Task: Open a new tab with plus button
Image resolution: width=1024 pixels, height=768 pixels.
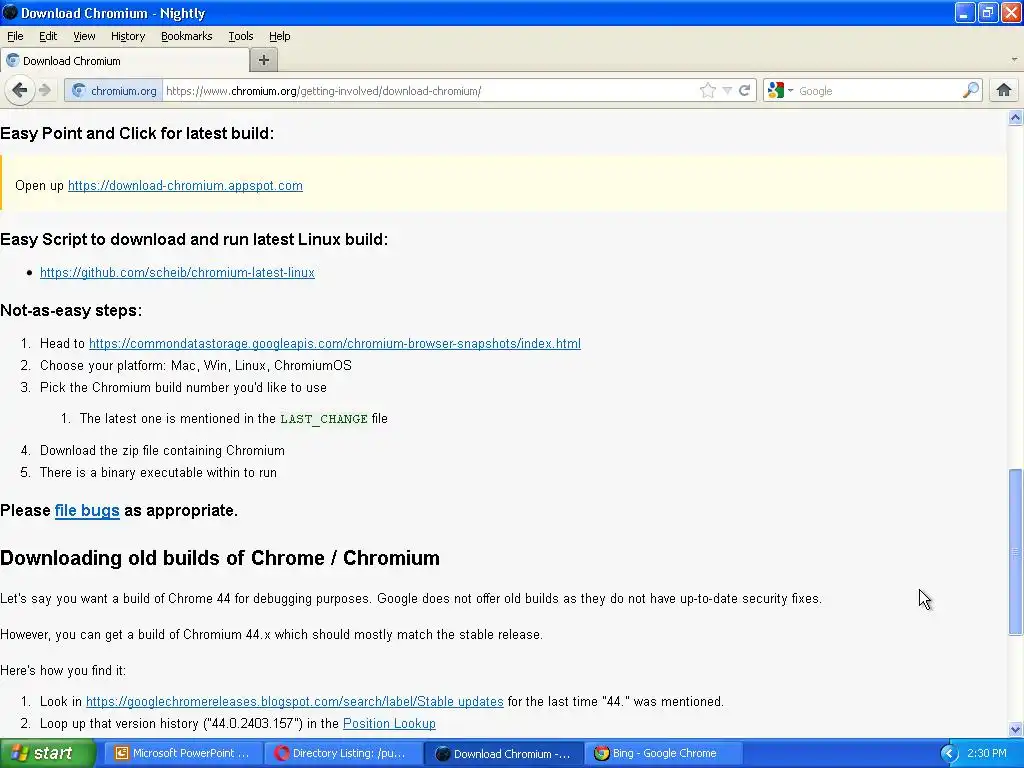Action: [264, 60]
